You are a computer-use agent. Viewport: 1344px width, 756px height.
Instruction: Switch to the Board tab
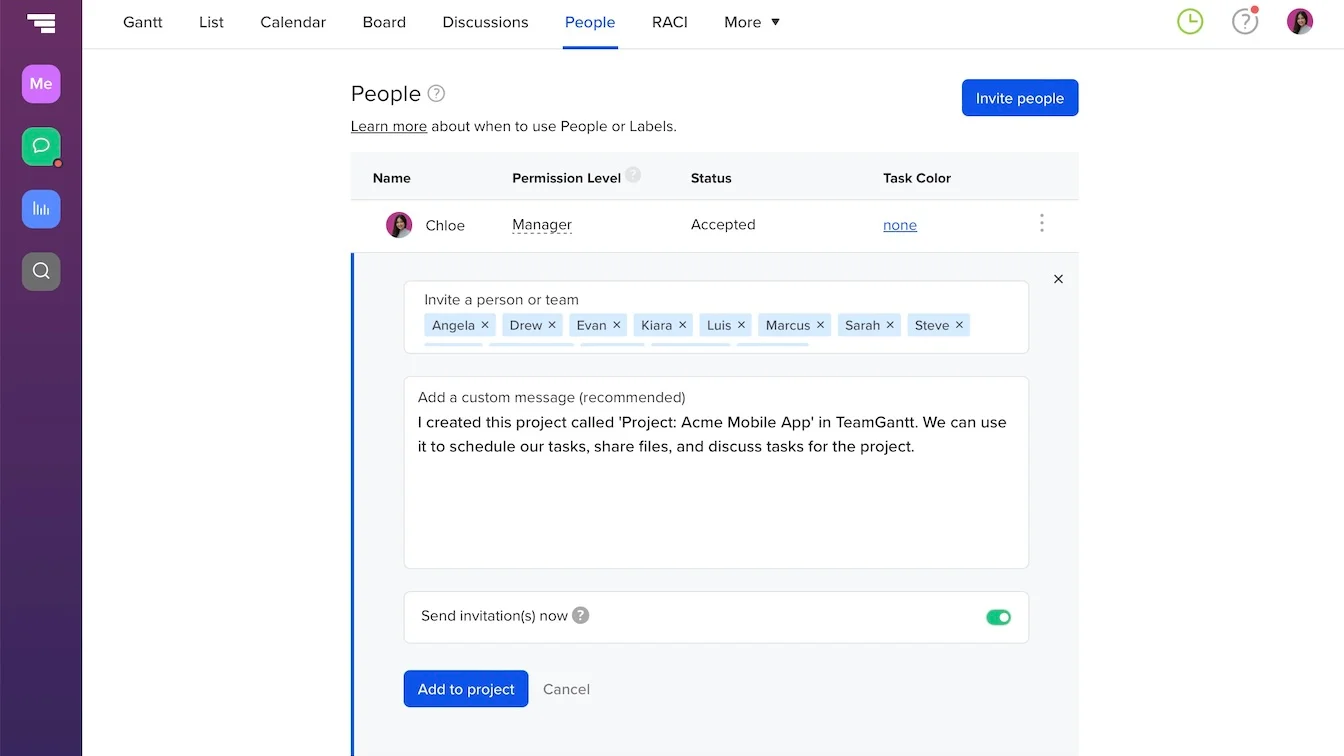coord(384,22)
